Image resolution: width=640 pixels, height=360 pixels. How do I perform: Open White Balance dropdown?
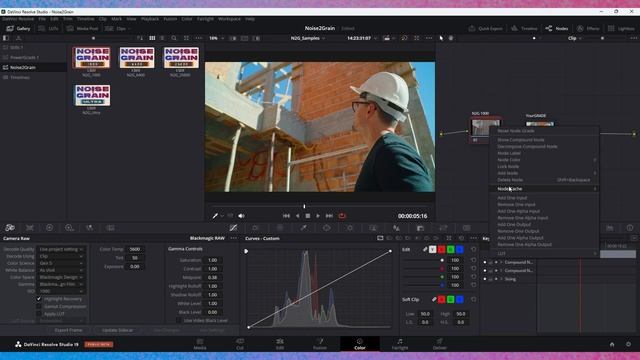(x=61, y=270)
